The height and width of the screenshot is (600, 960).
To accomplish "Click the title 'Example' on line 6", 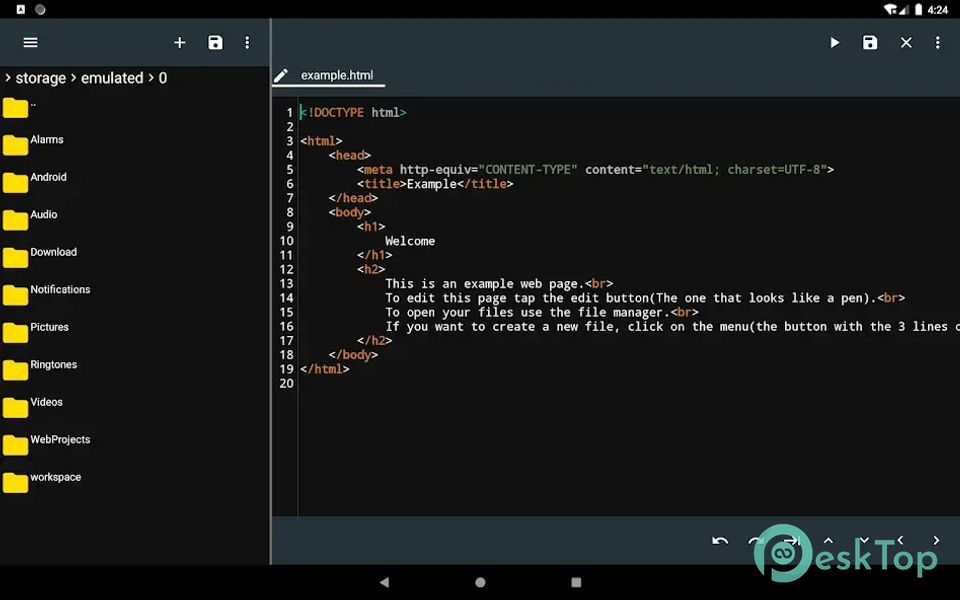I will point(432,184).
